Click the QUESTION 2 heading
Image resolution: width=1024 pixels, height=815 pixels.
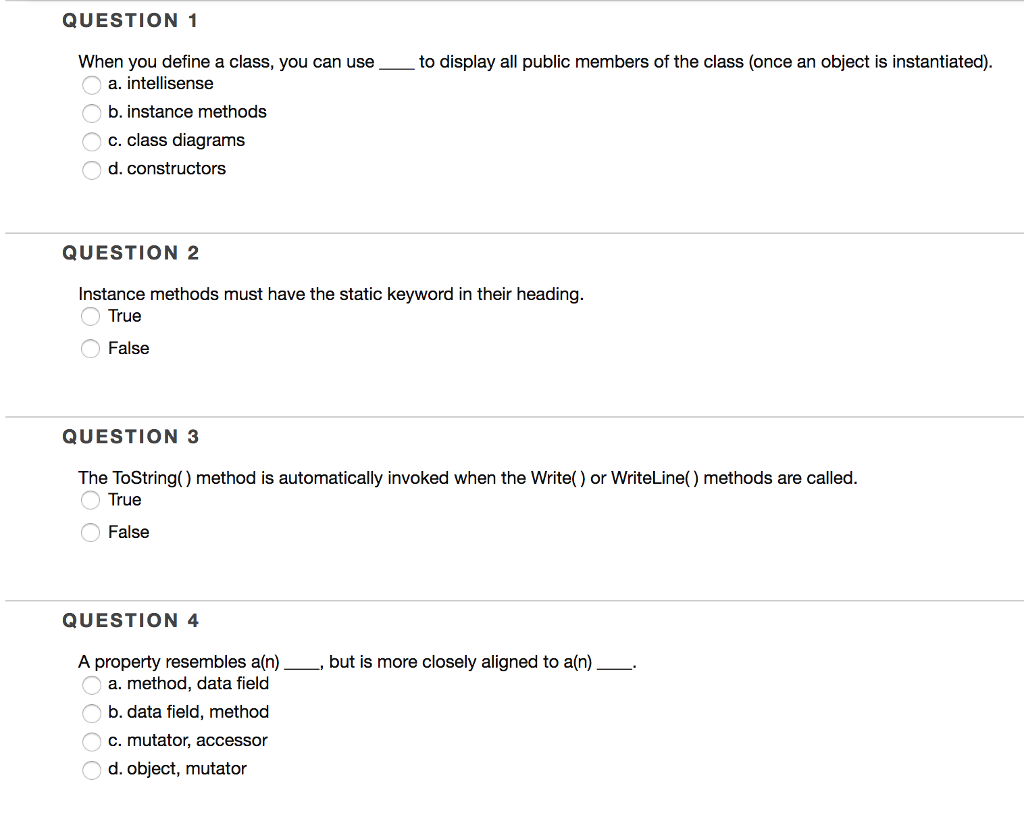tap(130, 253)
